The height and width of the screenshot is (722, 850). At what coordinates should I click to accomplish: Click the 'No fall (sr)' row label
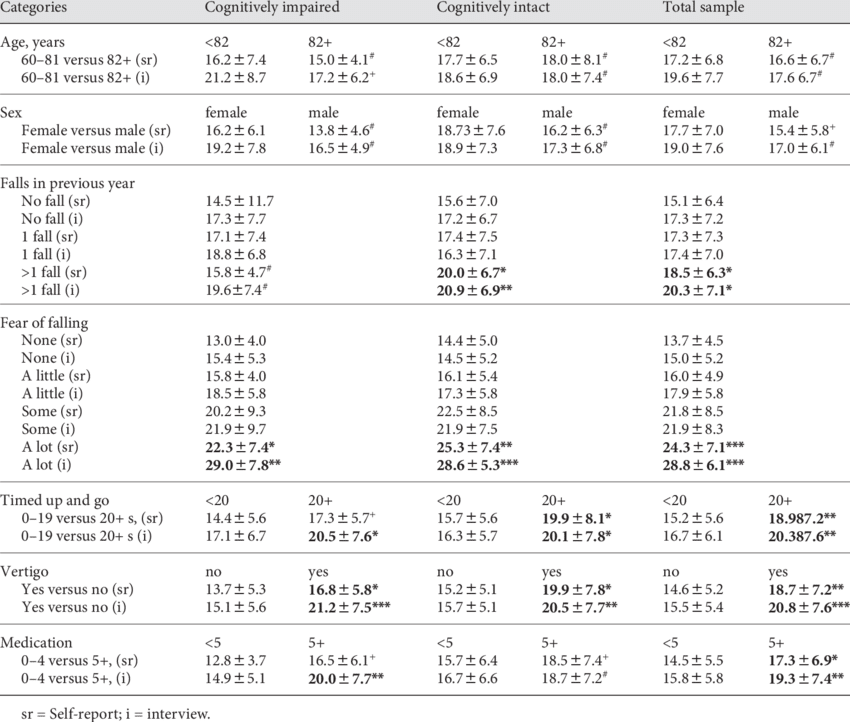56,201
